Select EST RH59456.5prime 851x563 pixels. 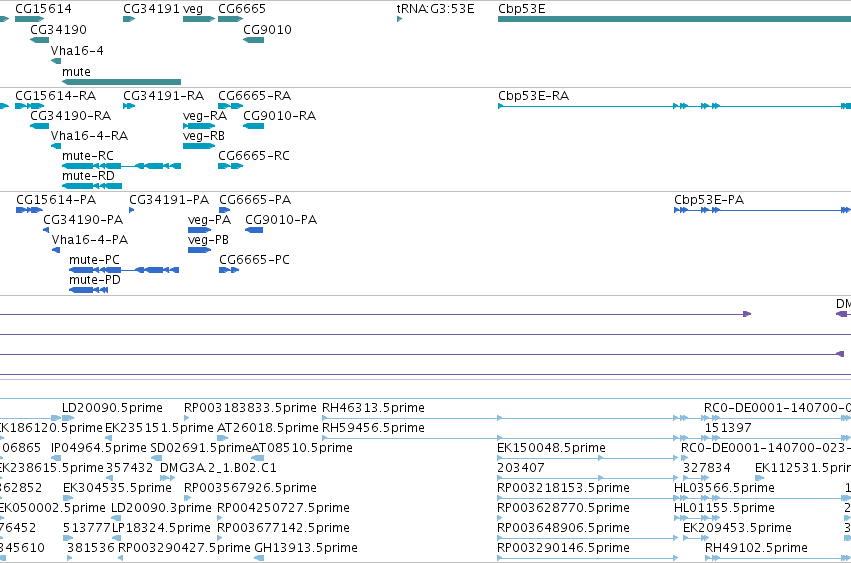373,428
